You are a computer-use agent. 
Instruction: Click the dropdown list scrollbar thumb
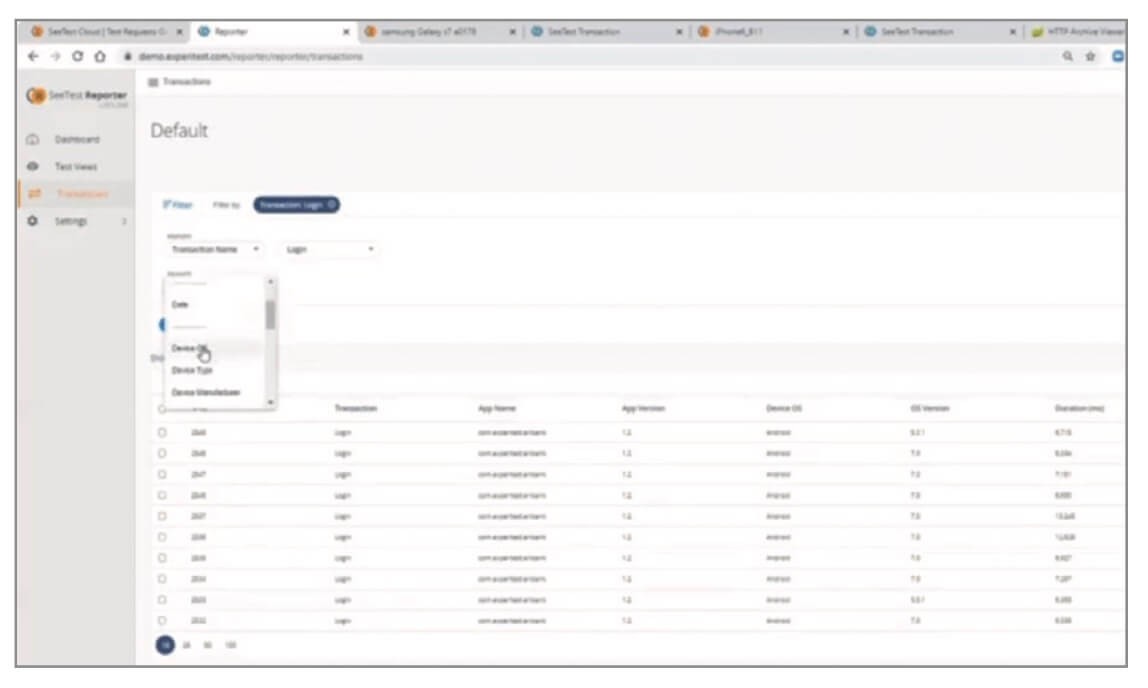pyautogui.click(x=270, y=315)
